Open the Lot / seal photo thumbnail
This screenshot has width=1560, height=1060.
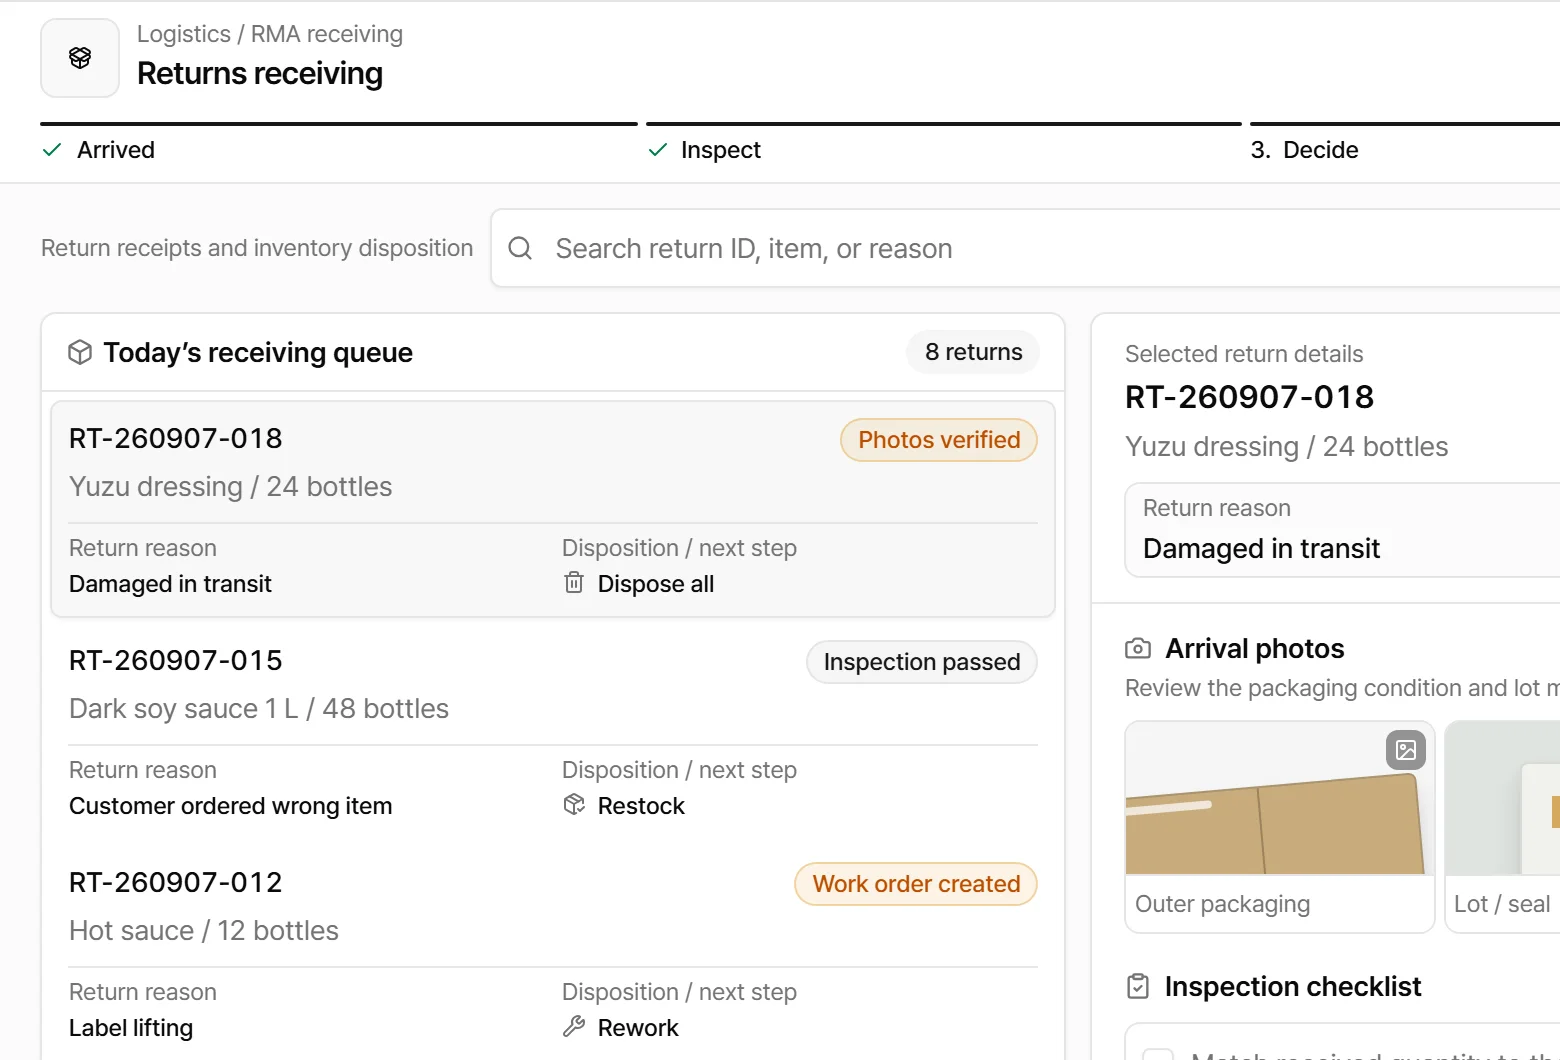1503,827
